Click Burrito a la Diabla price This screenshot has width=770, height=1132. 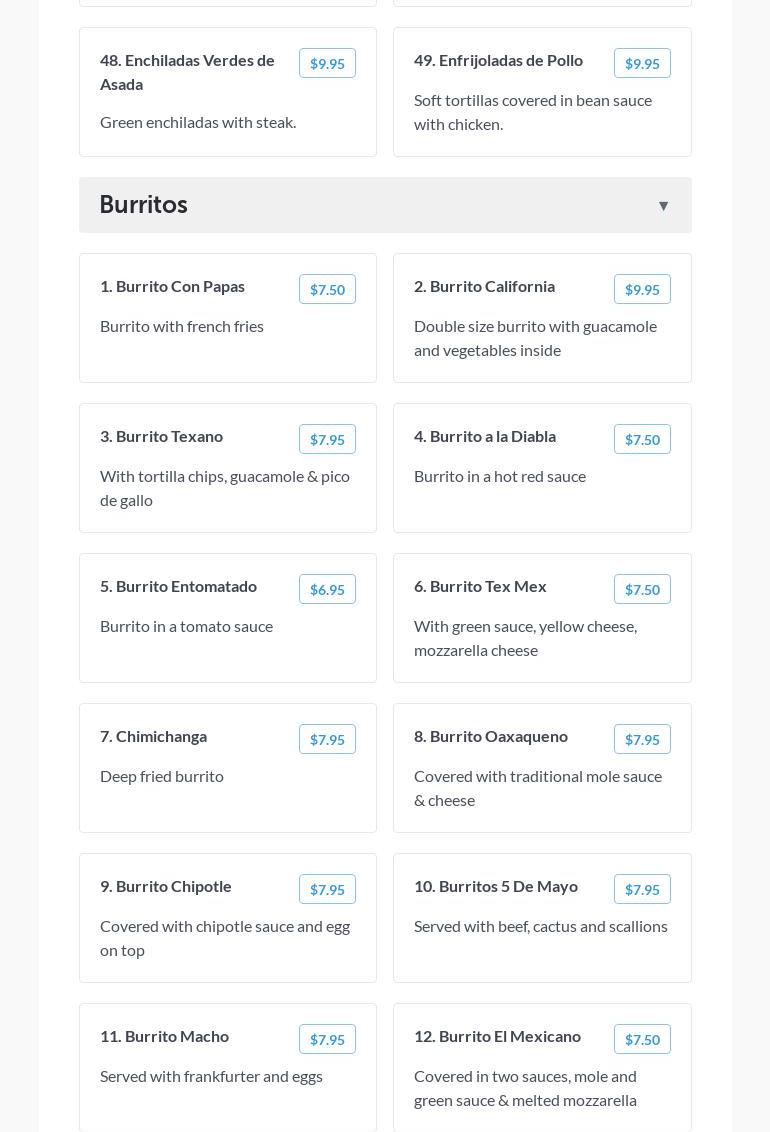642,439
